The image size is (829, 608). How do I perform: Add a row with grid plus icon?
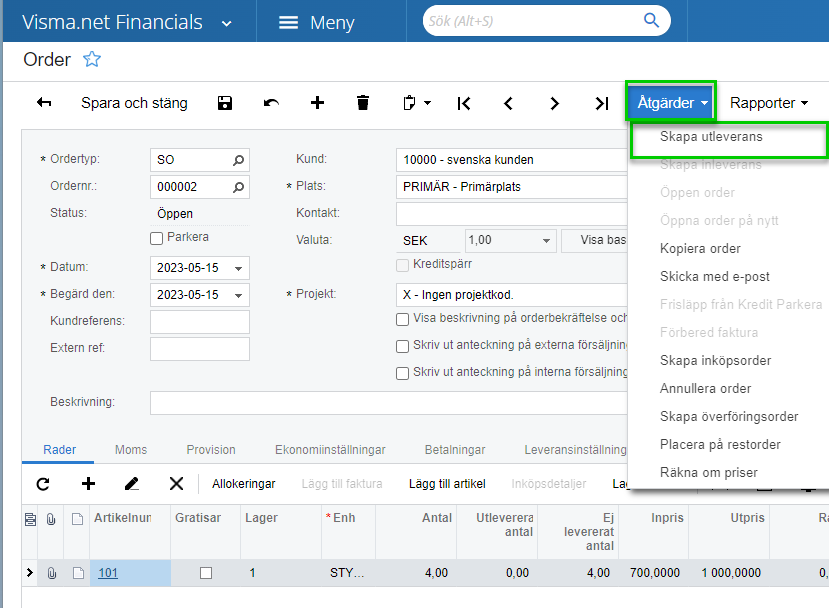88,483
